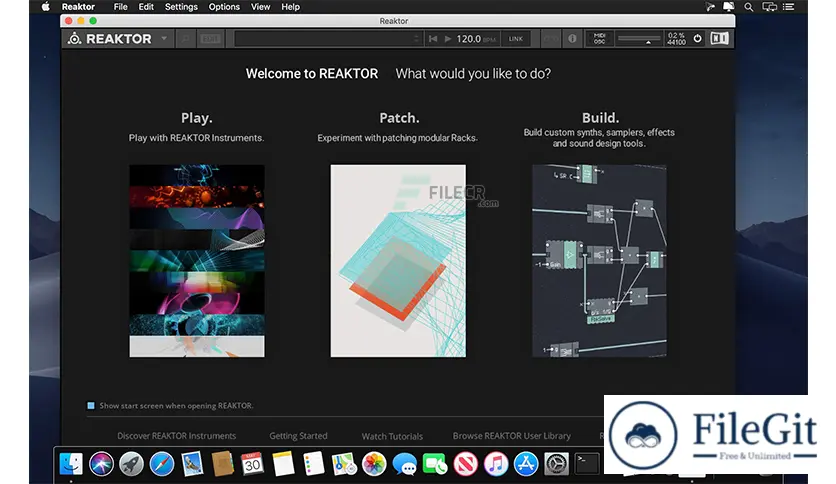Viewport: 836px width, 484px height.
Task: Open Messages from the Dock
Action: pyautogui.click(x=405, y=464)
